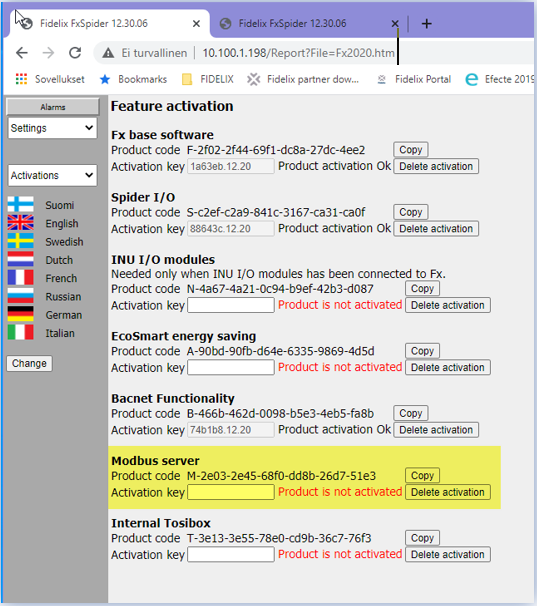This screenshot has width=537, height=606.
Task: Copy the Fx base software product code
Action: [x=411, y=150]
